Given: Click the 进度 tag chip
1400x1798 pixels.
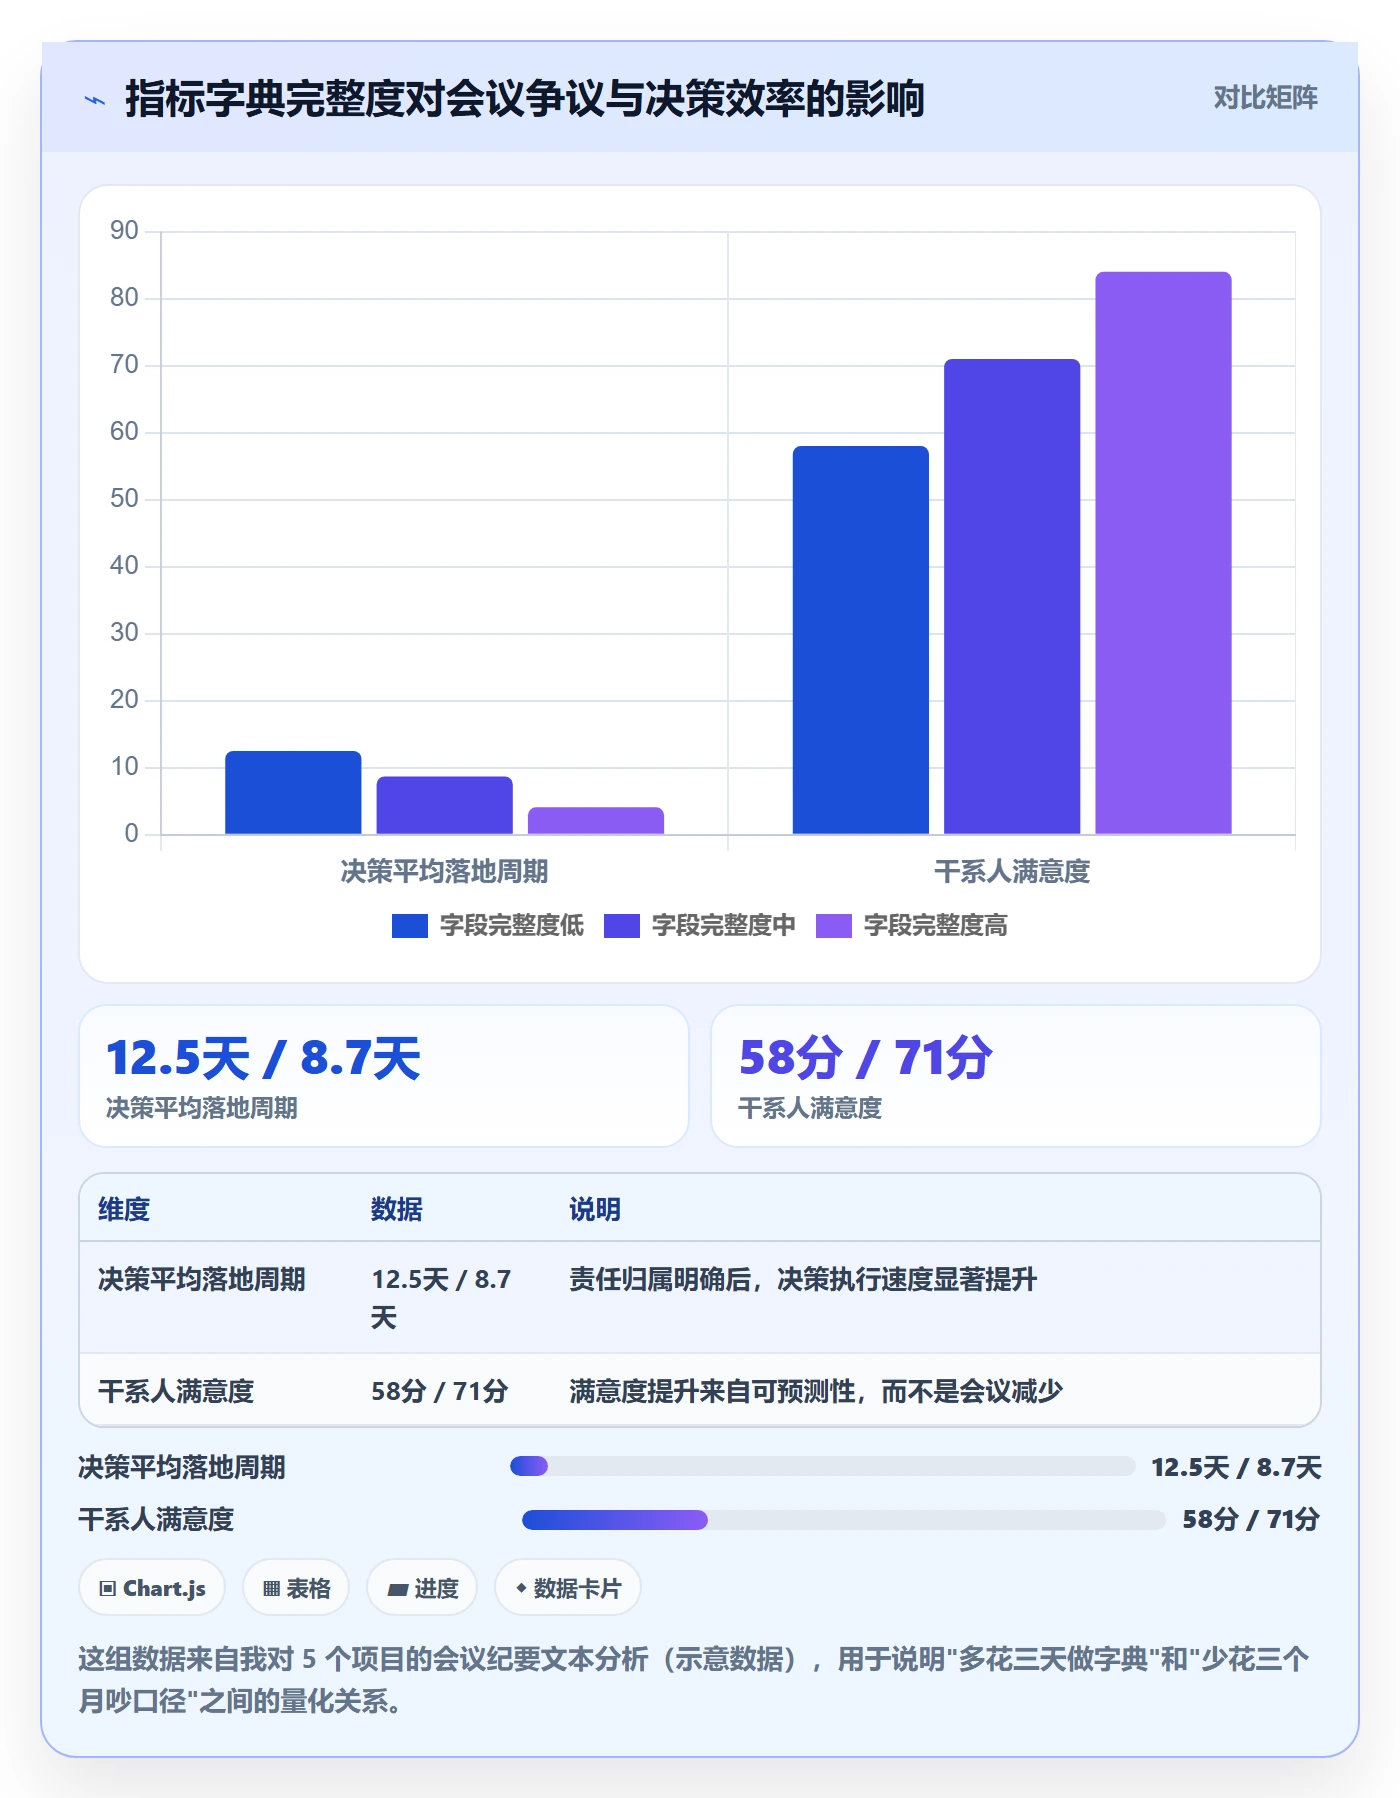Looking at the screenshot, I should [x=422, y=1588].
